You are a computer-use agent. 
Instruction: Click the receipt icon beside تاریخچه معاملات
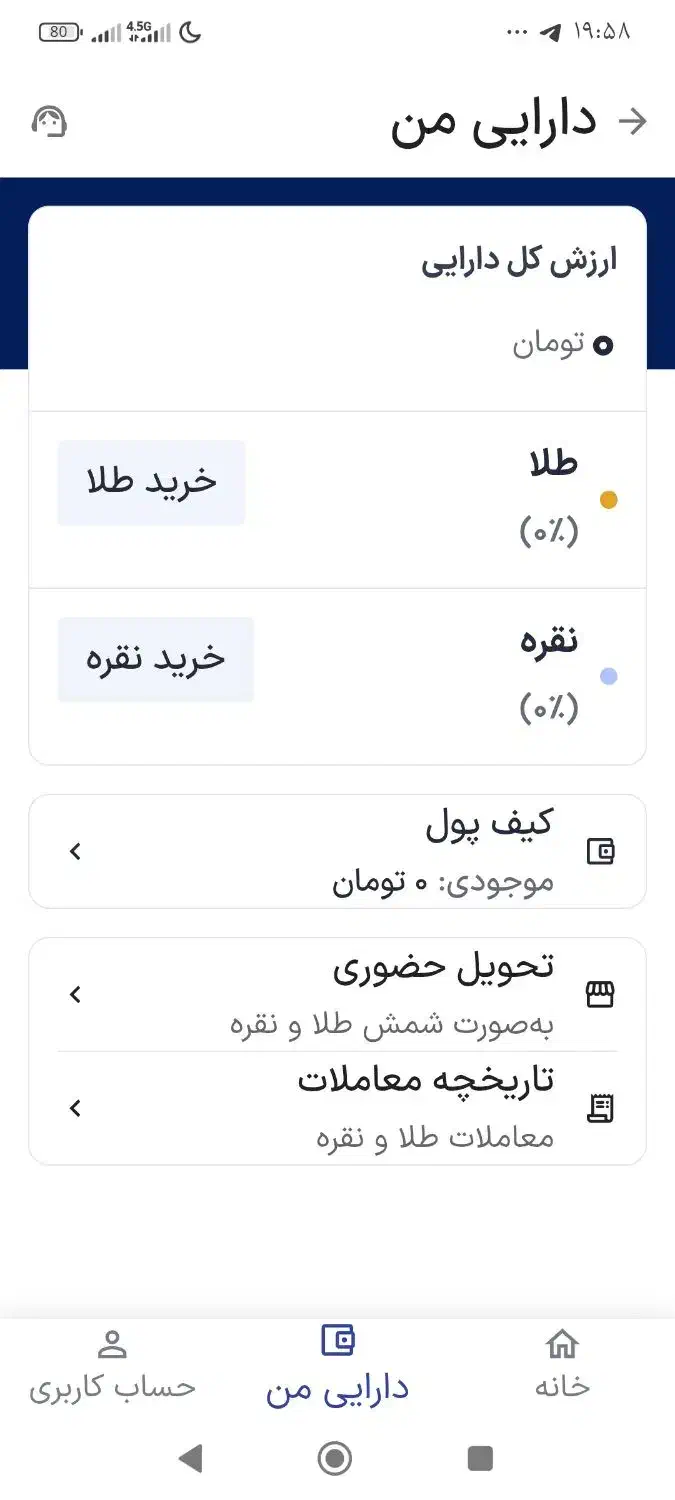[x=600, y=1107]
